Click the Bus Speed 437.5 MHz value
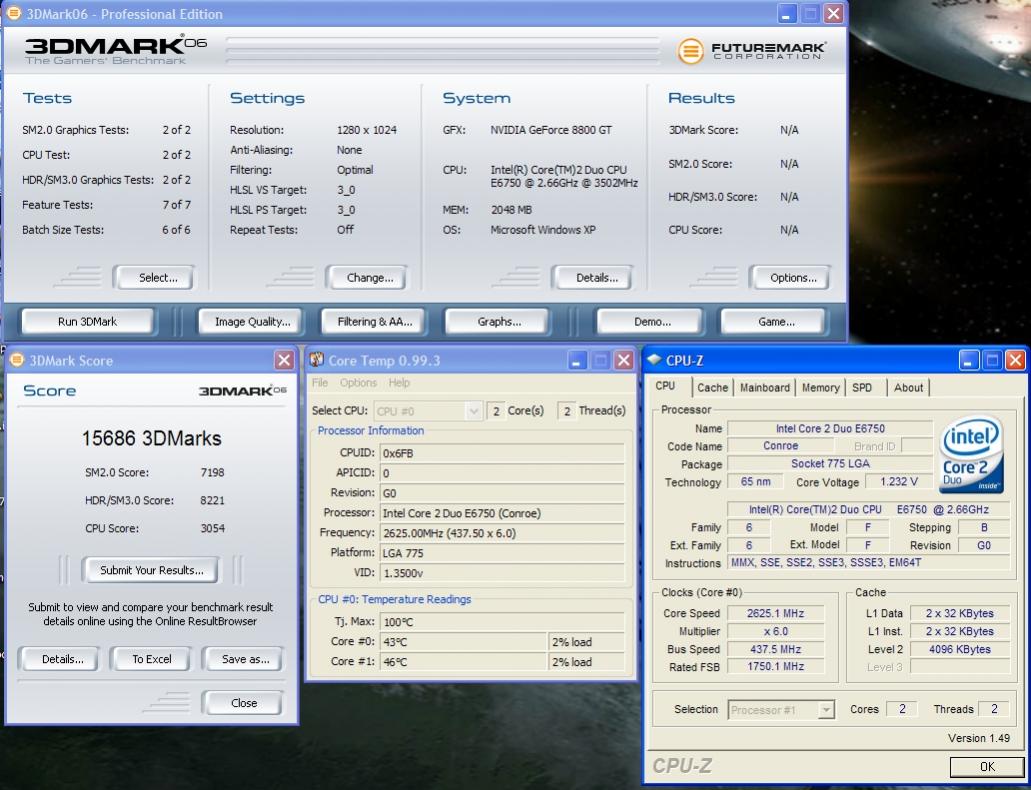 (775, 649)
